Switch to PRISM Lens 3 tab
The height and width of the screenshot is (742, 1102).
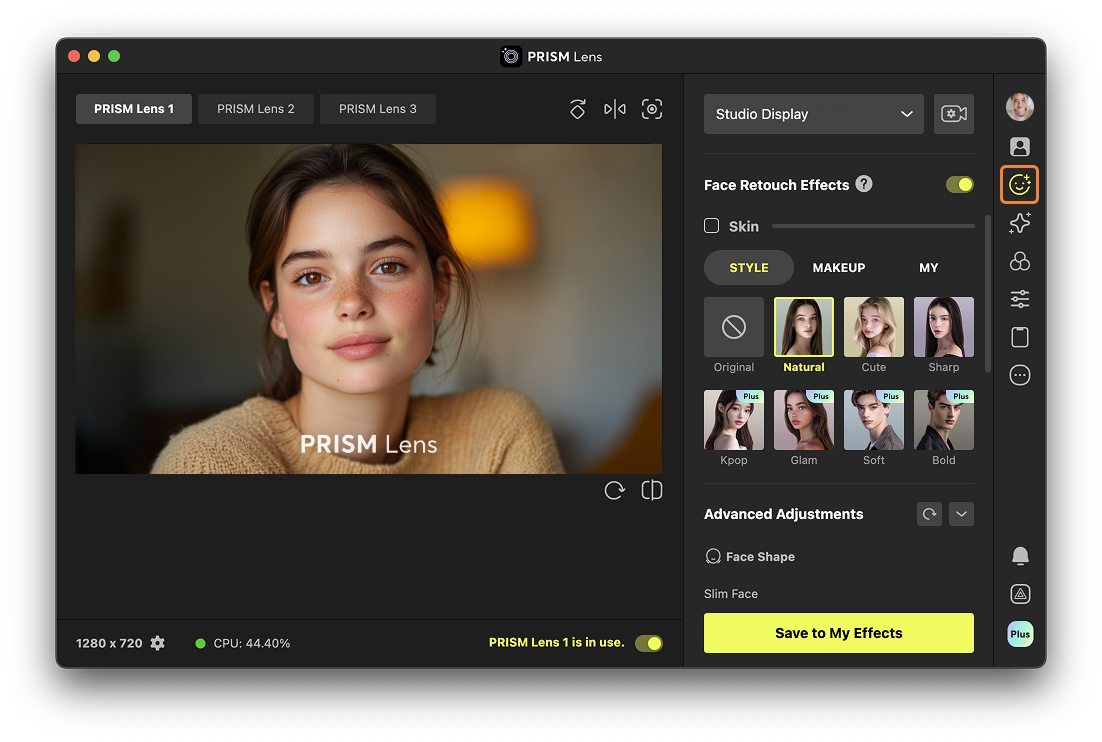(378, 109)
